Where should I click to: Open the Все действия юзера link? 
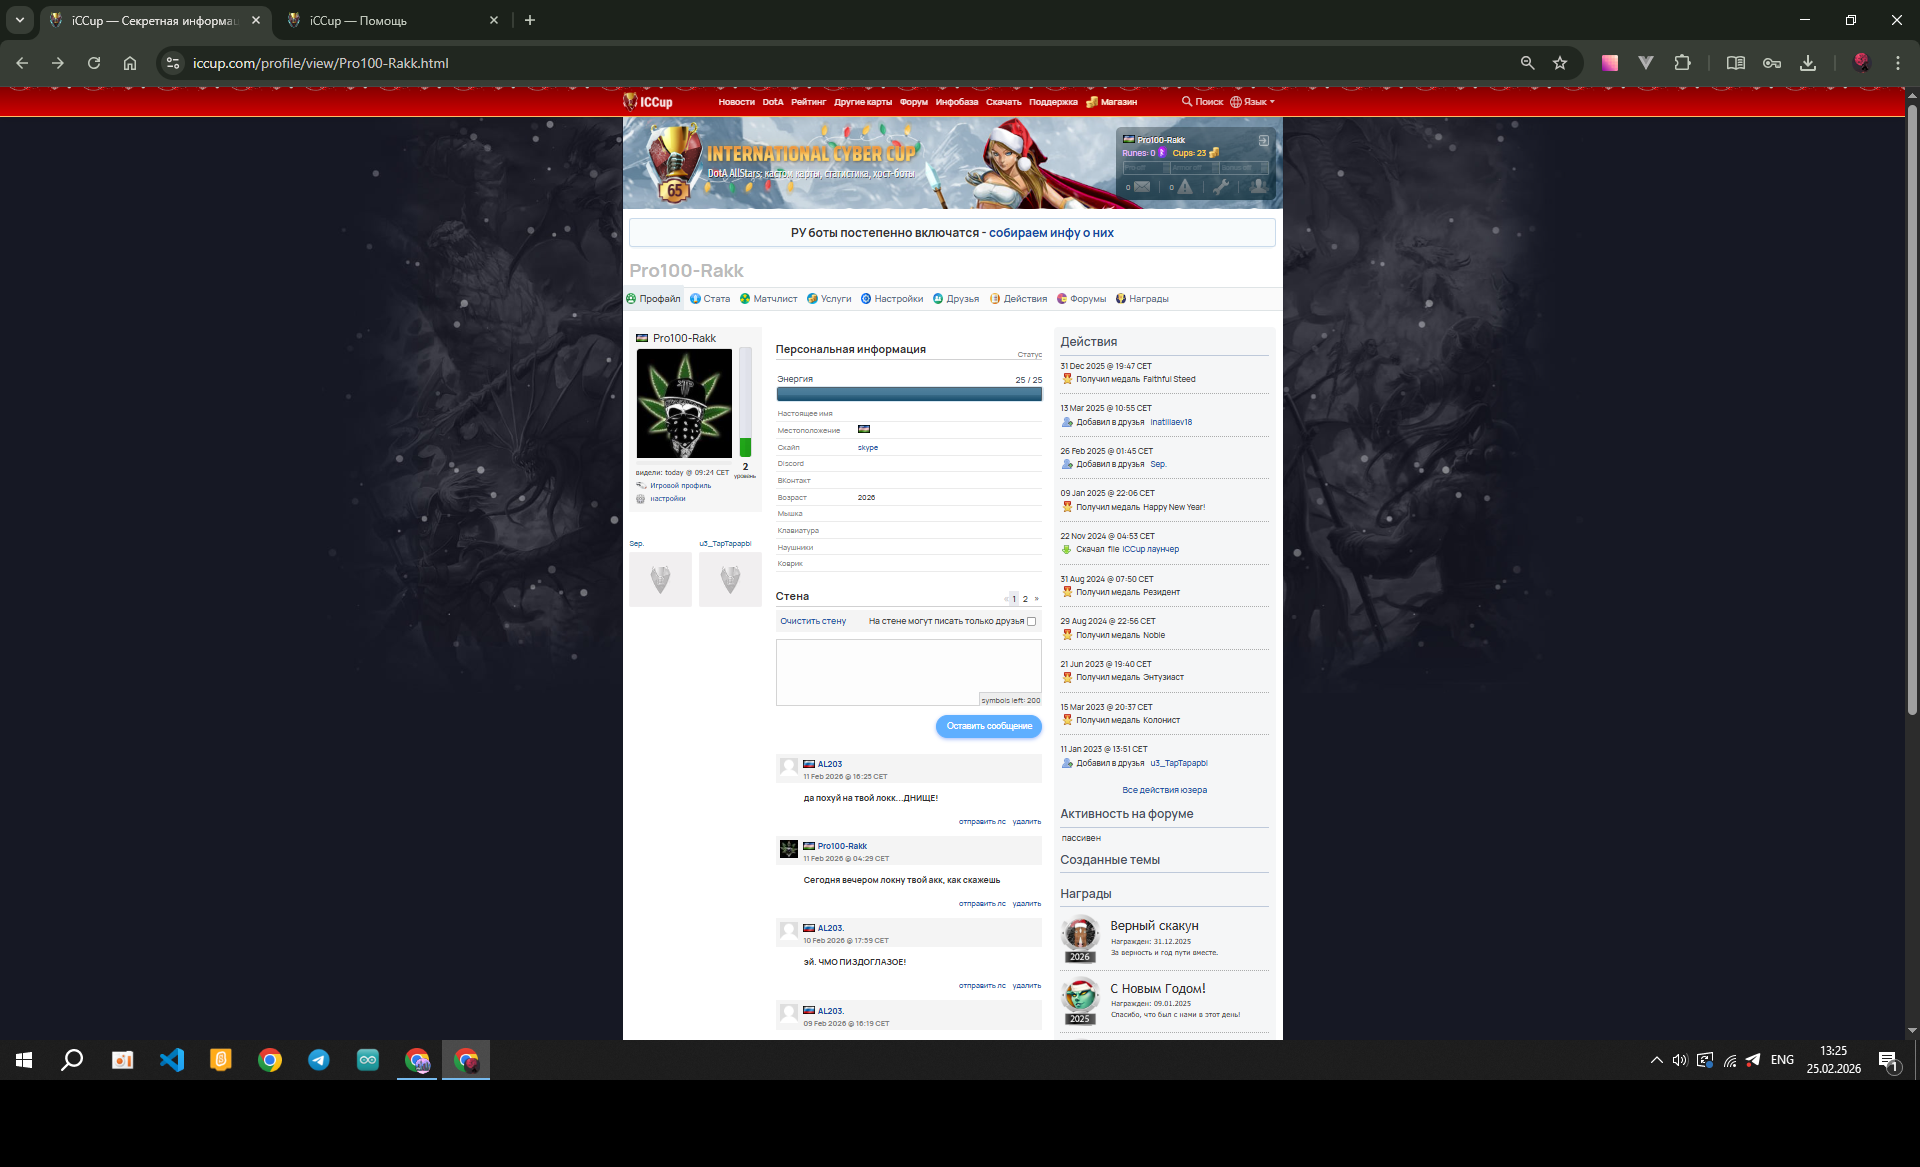(1164, 790)
